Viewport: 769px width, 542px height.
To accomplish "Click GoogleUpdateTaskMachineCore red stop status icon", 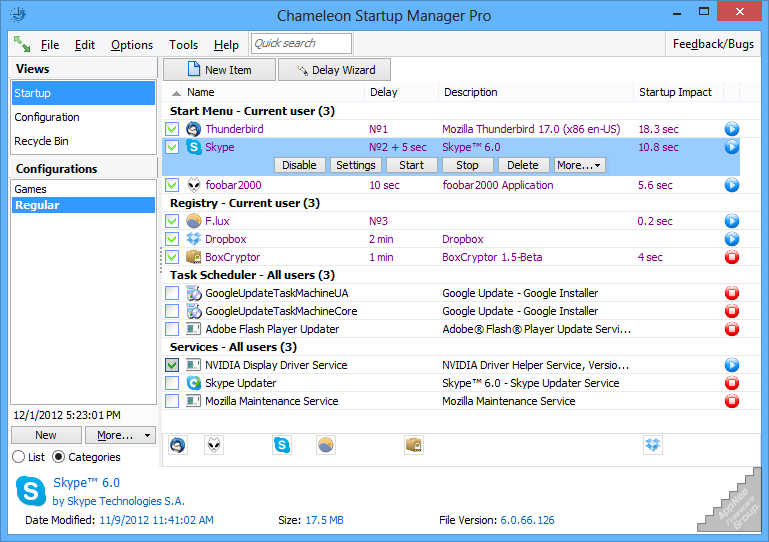I will (731, 311).
